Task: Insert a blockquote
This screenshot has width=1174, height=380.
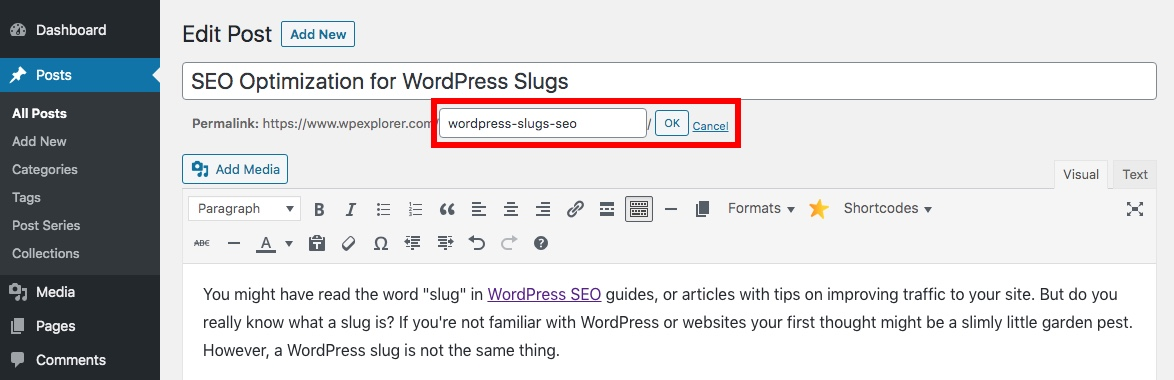Action: [447, 209]
